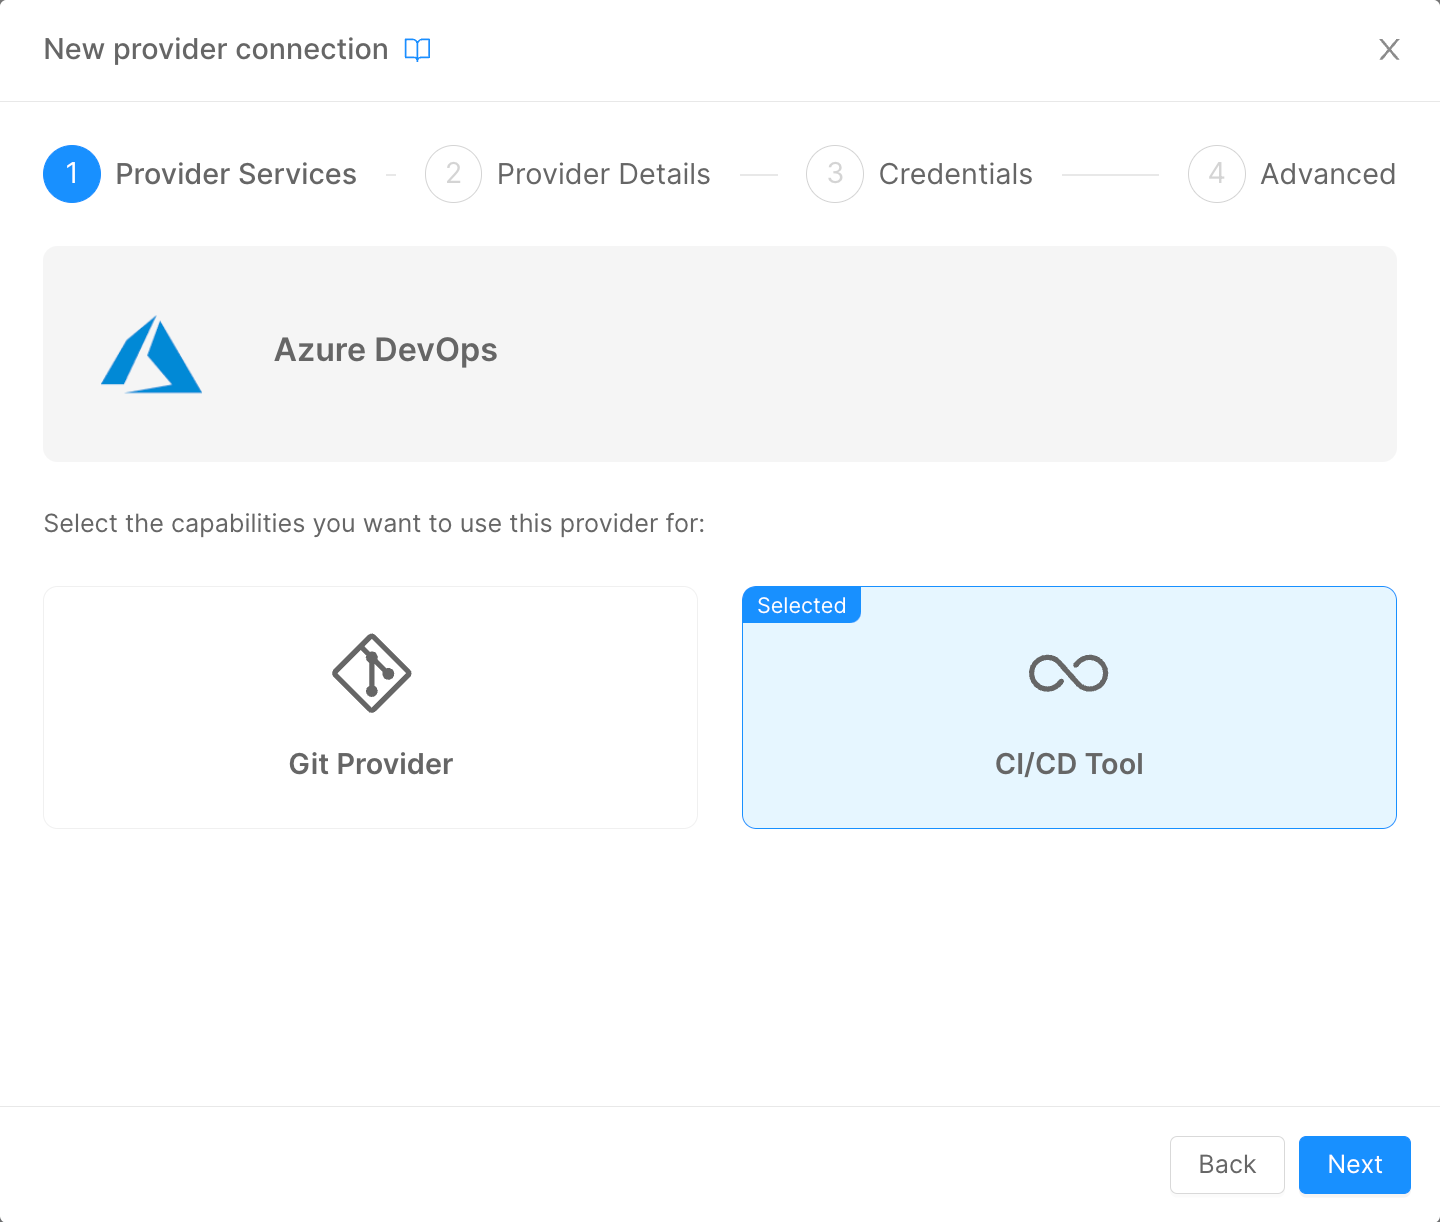
Task: Click the Selected badge on CI/CD card
Action: 801,605
